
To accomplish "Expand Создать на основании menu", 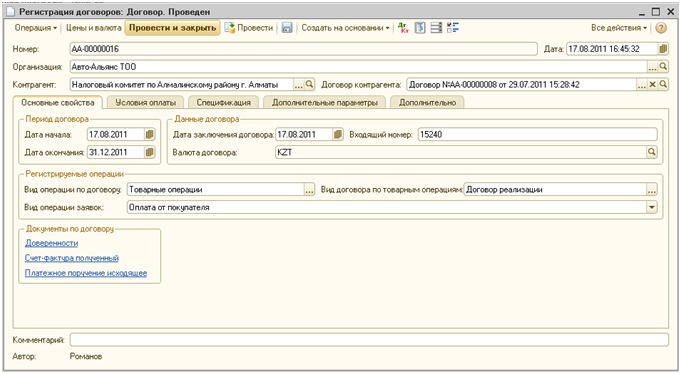I will point(345,28).
